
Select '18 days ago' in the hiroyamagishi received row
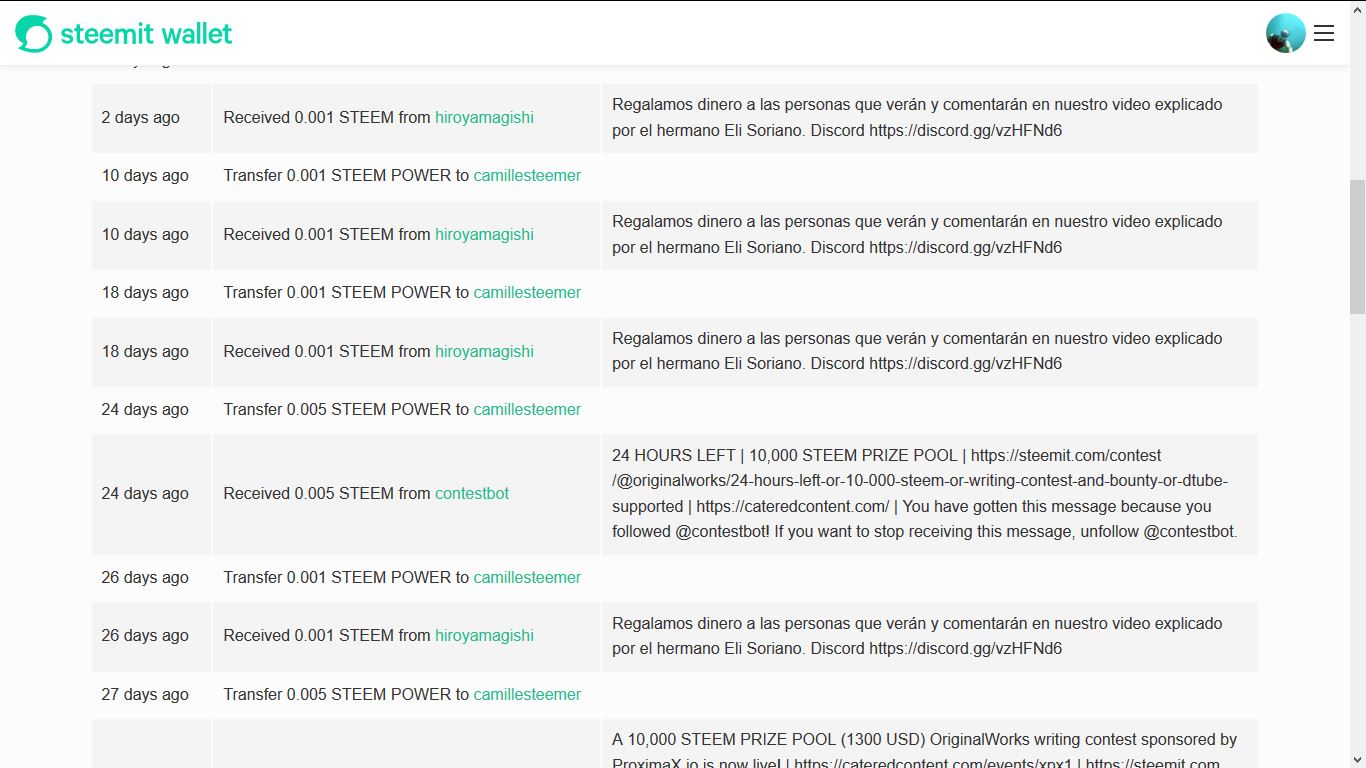(x=145, y=351)
